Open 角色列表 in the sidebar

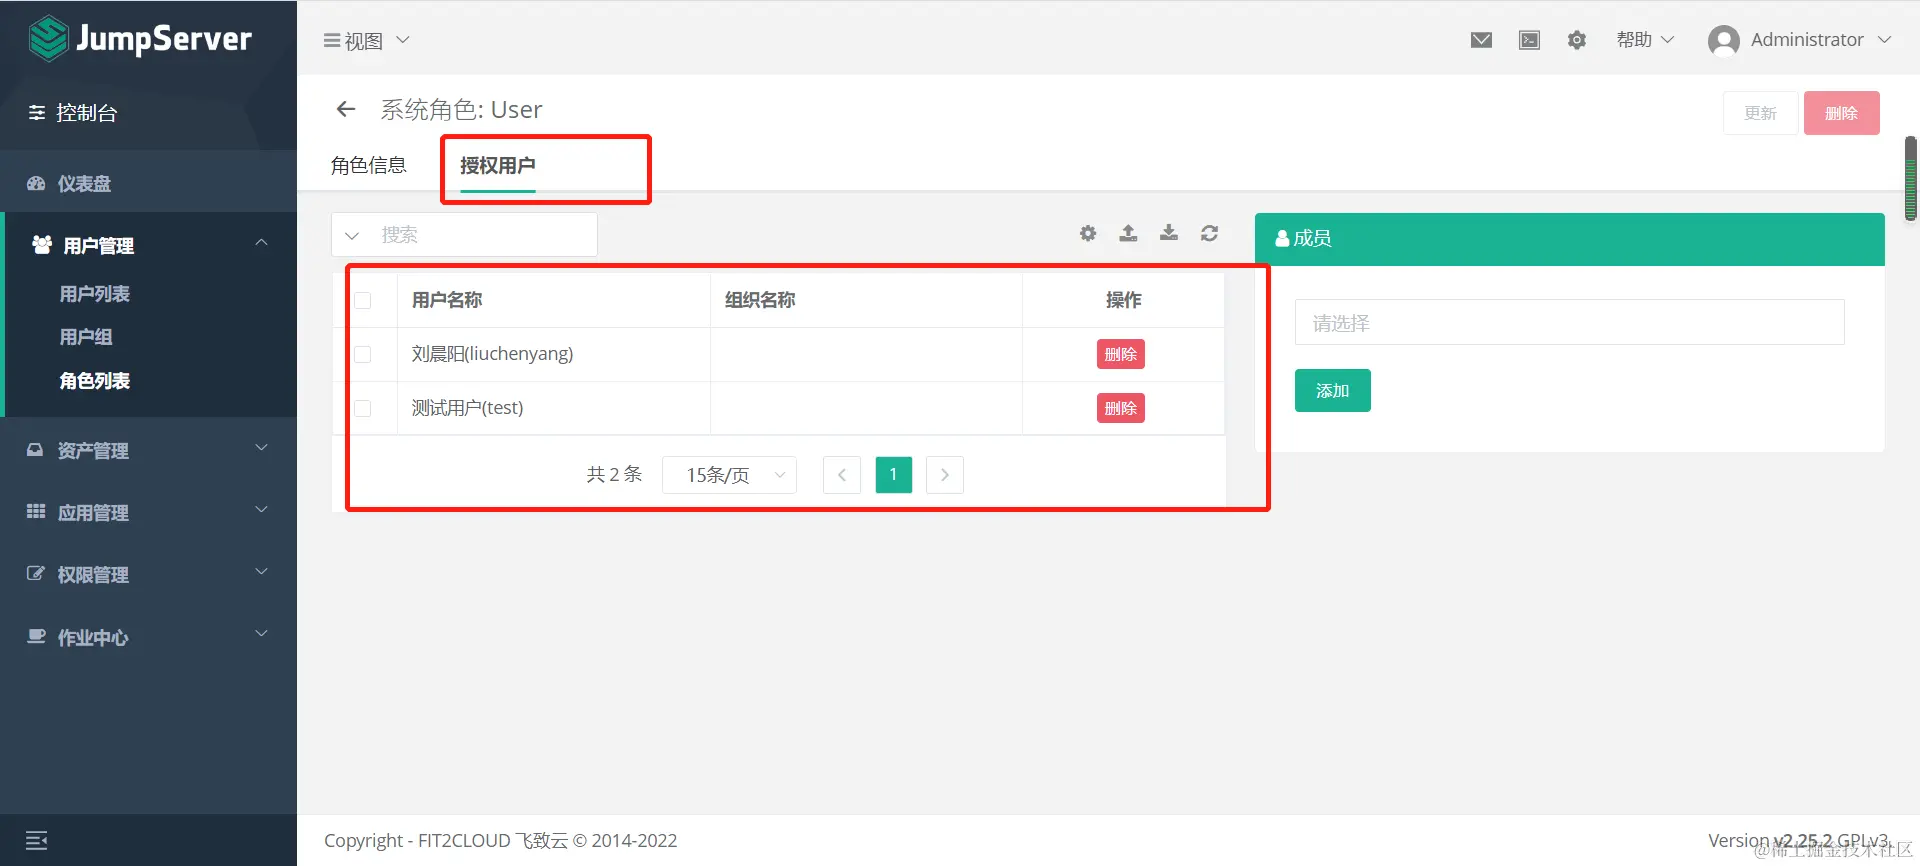pos(95,381)
